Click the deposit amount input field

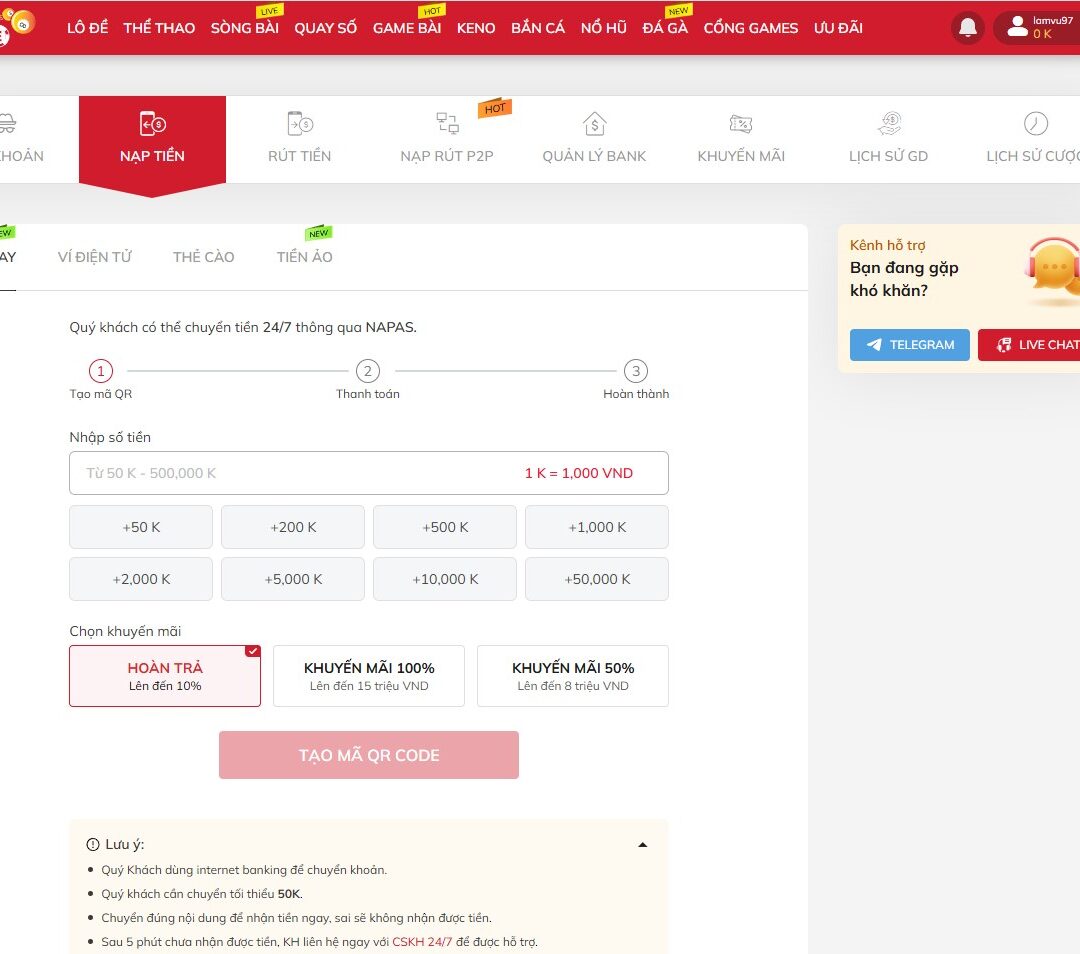tap(368, 472)
